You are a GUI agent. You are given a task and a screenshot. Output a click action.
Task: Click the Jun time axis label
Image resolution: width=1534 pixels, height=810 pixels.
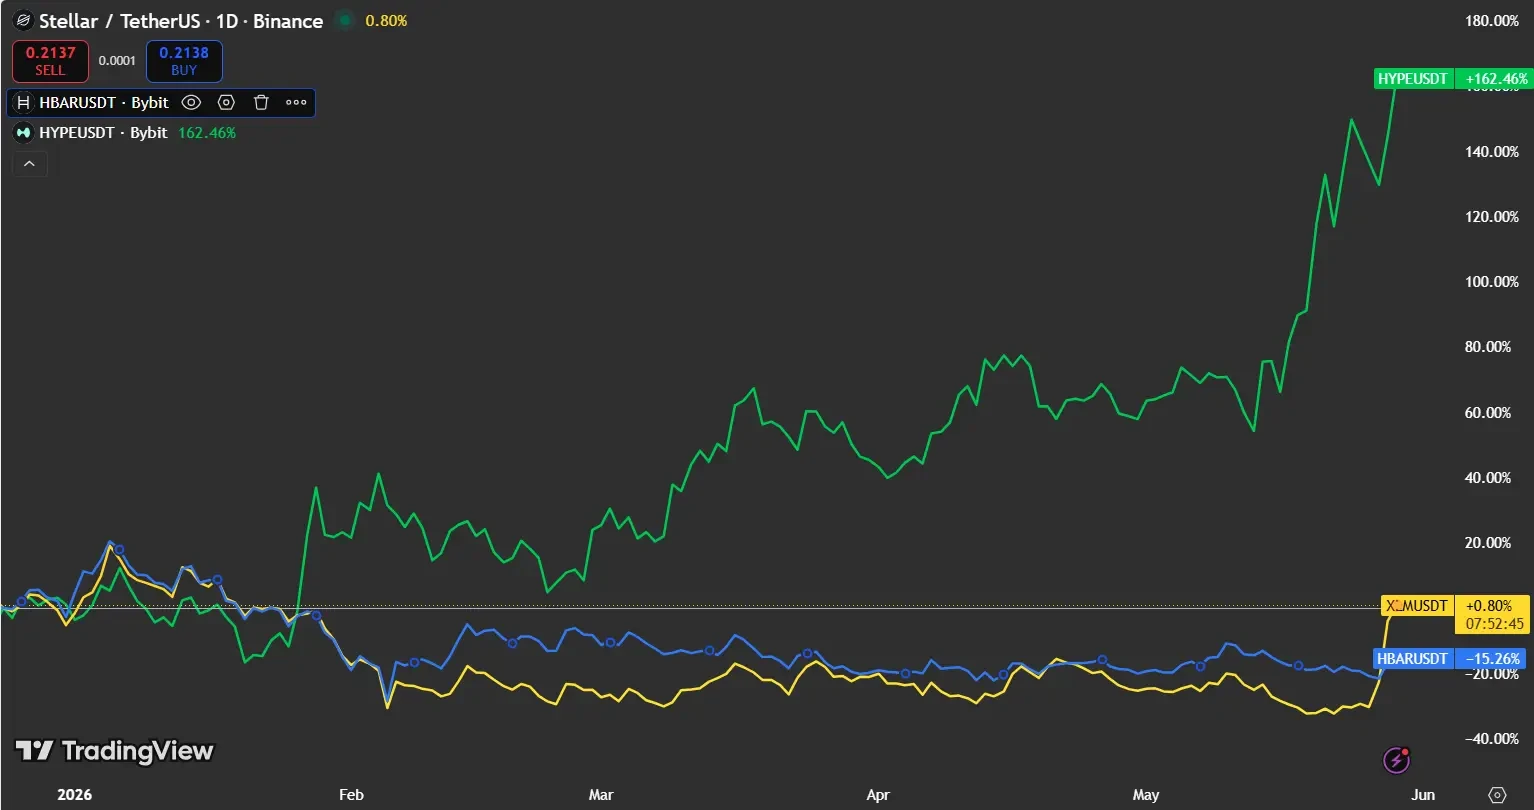pos(1423,795)
